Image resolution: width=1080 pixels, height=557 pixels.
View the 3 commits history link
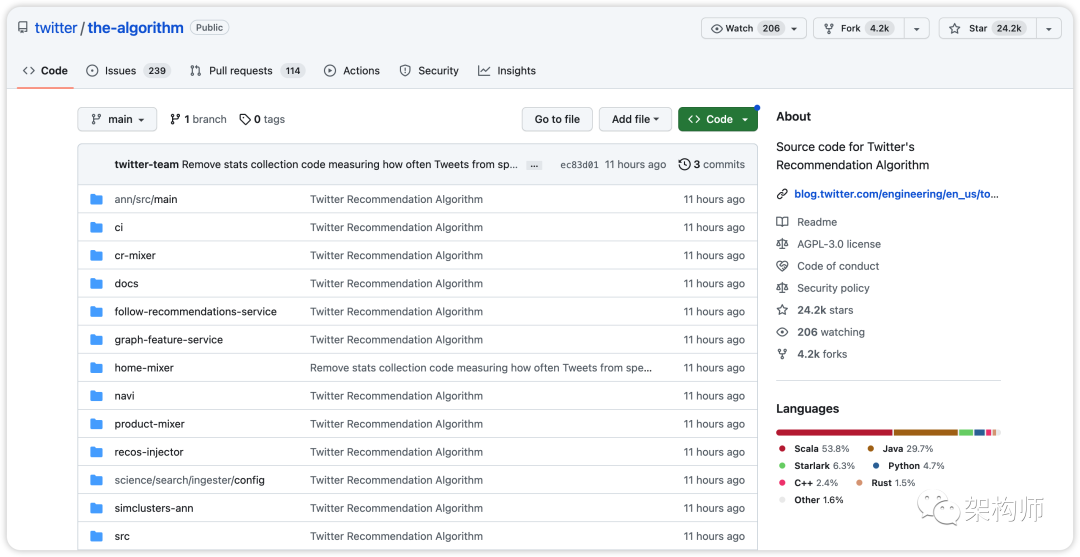[712, 165]
